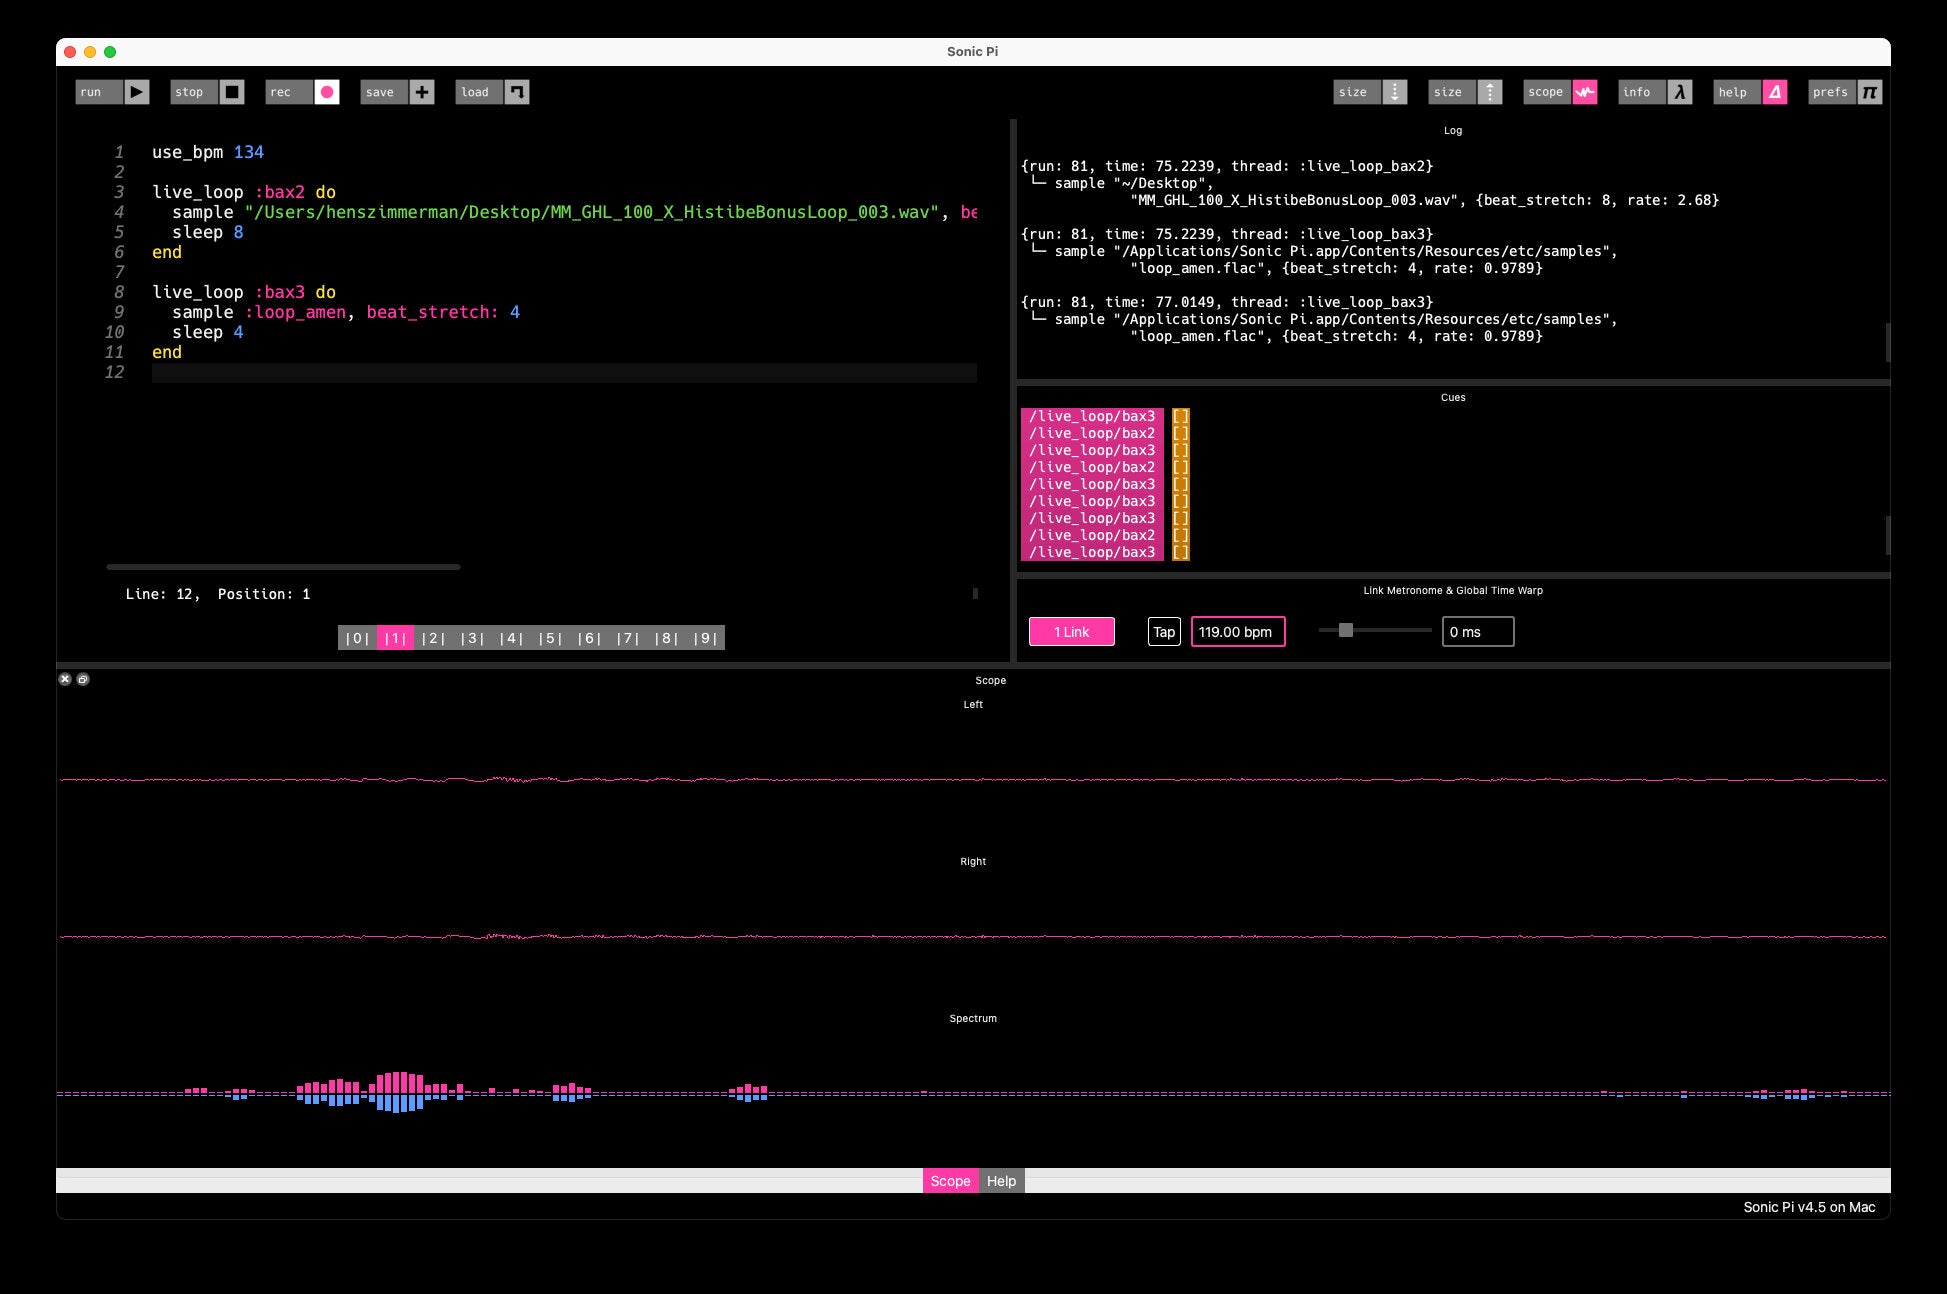Click the first /live_loop/bax3 cue entry

click(x=1092, y=416)
